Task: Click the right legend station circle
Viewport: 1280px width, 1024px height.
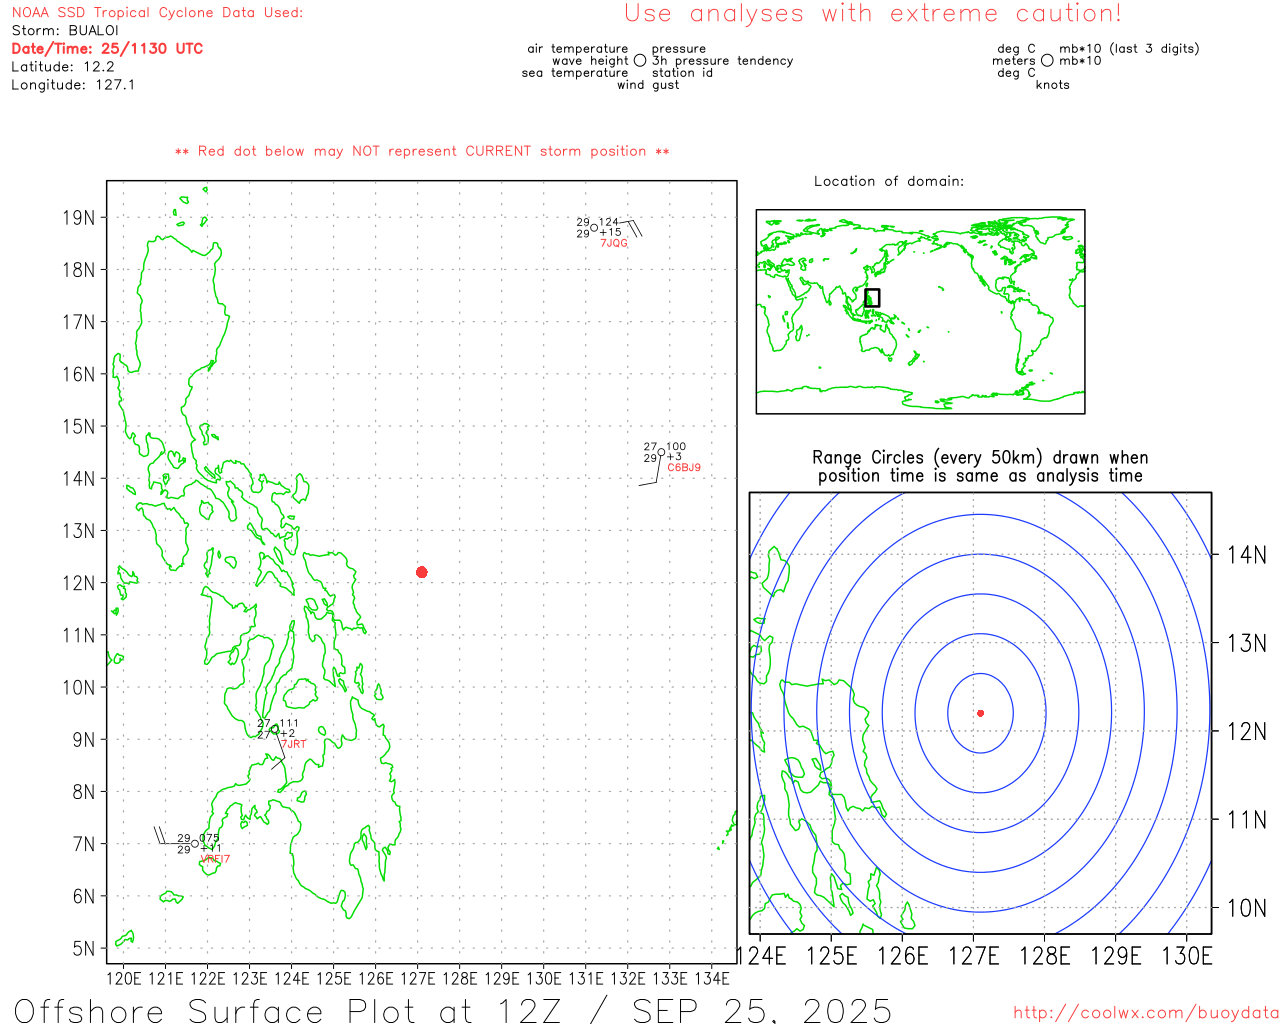Action: (1047, 61)
